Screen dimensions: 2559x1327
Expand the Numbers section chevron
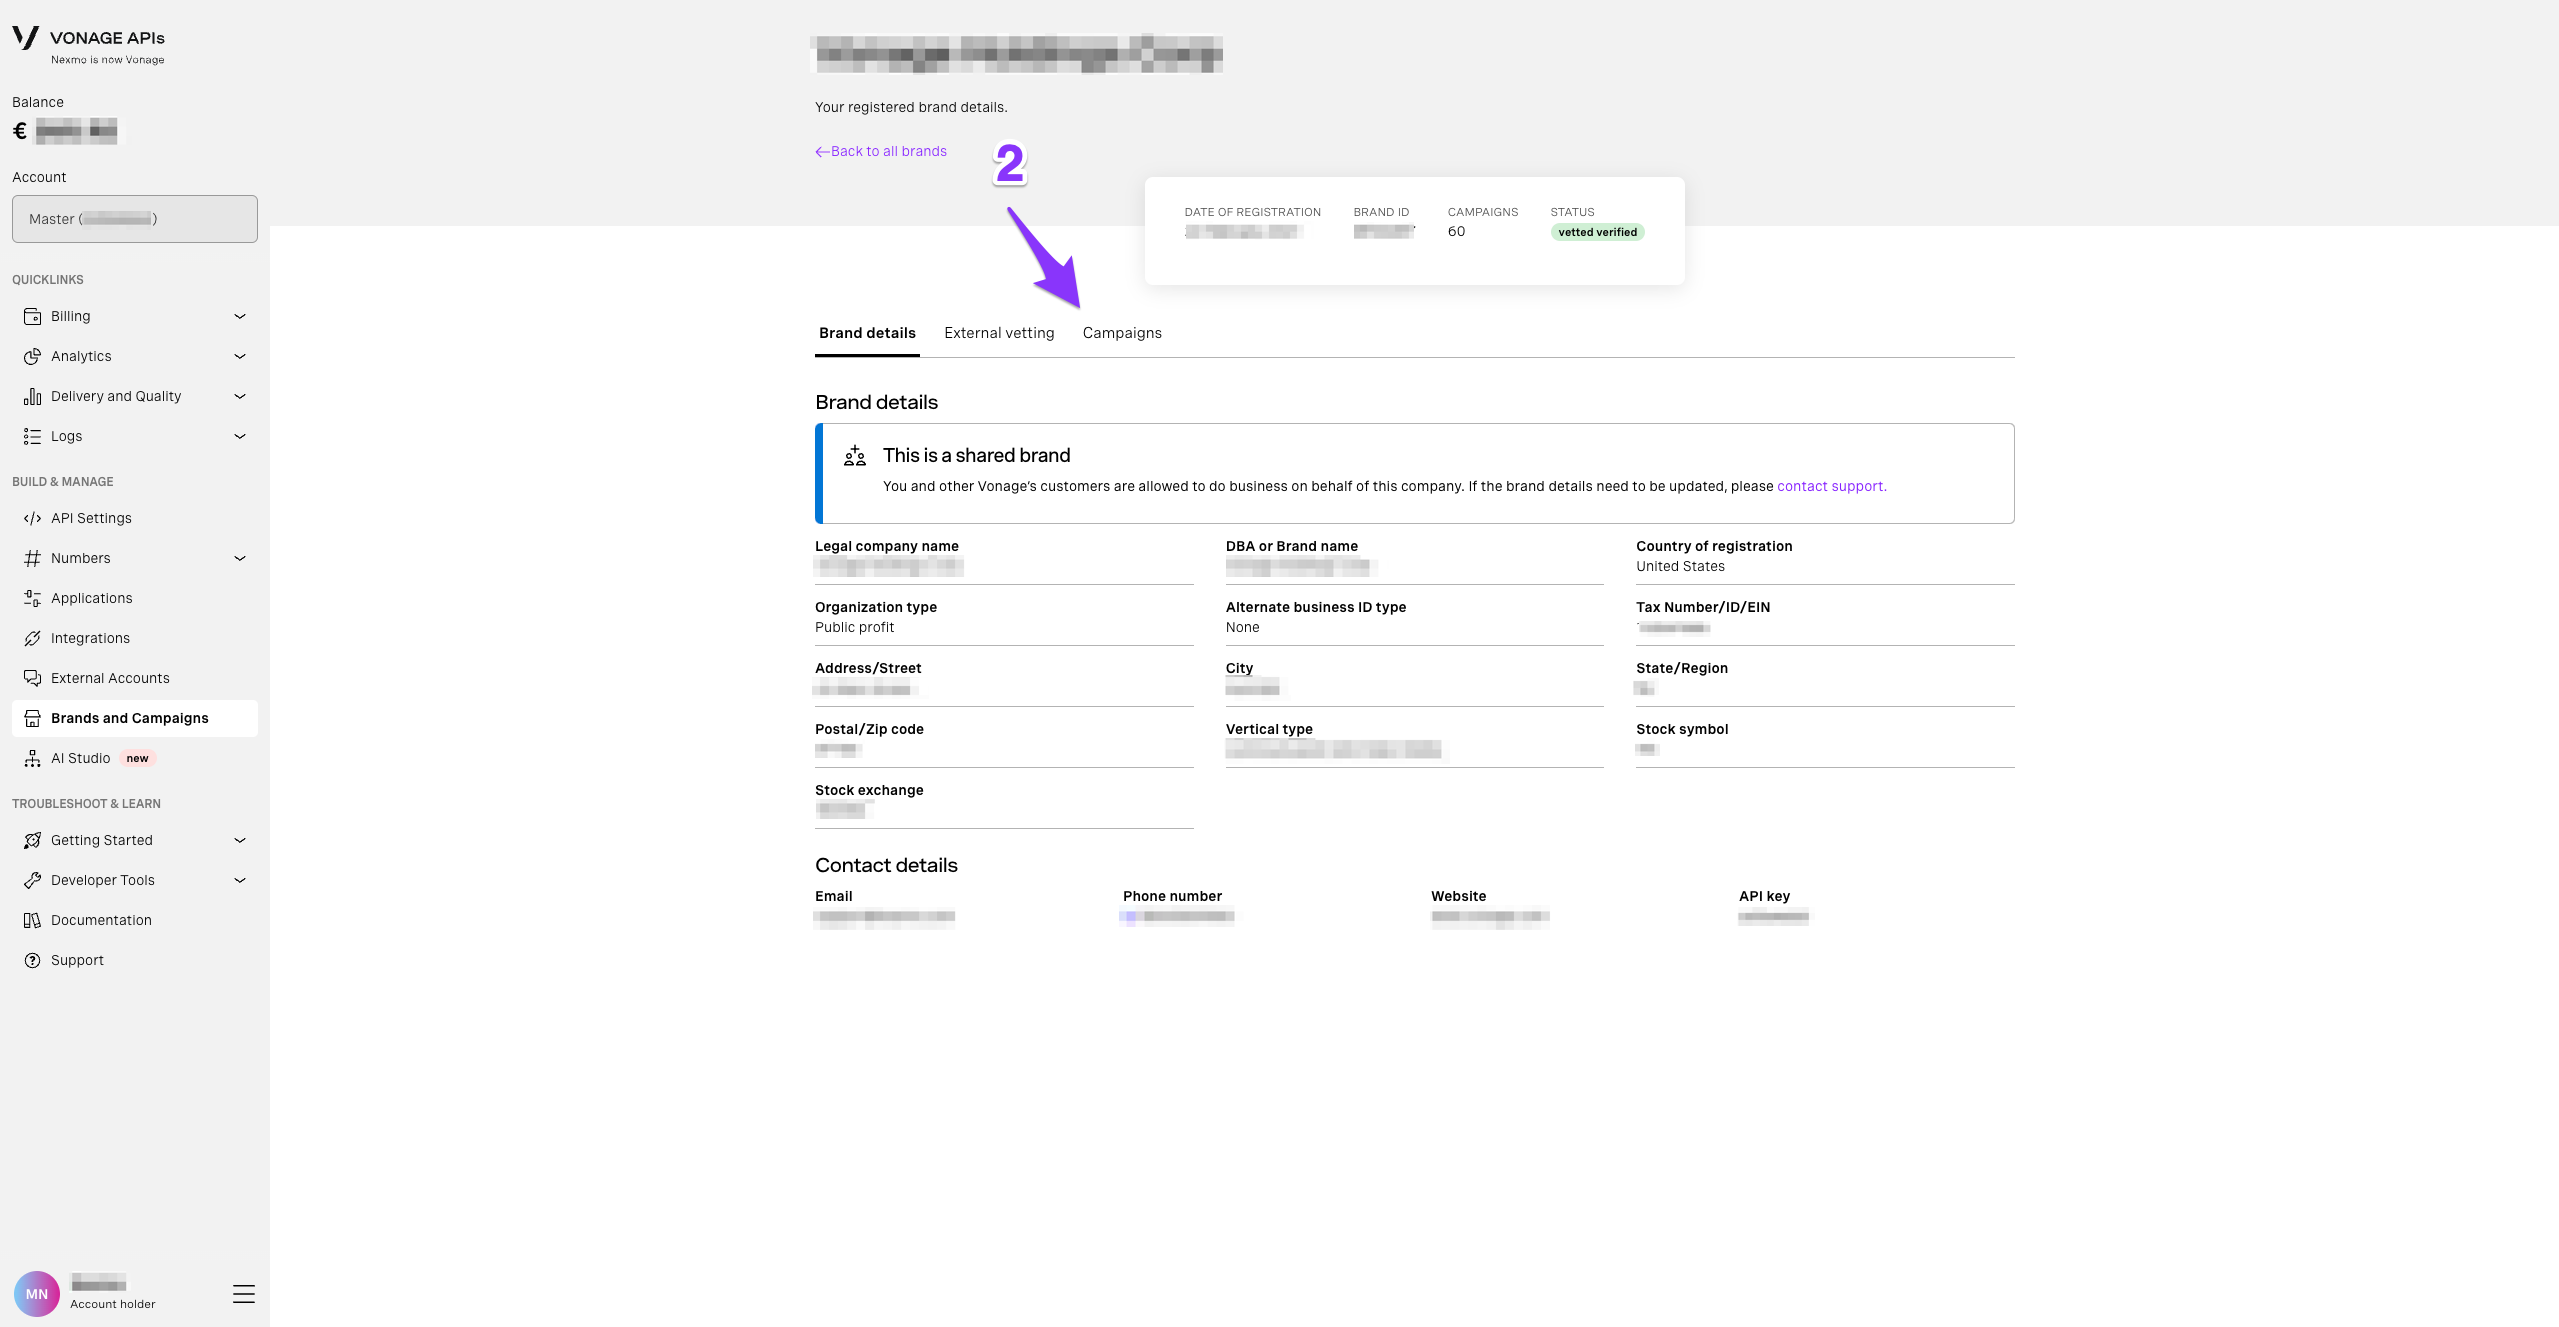pos(240,557)
